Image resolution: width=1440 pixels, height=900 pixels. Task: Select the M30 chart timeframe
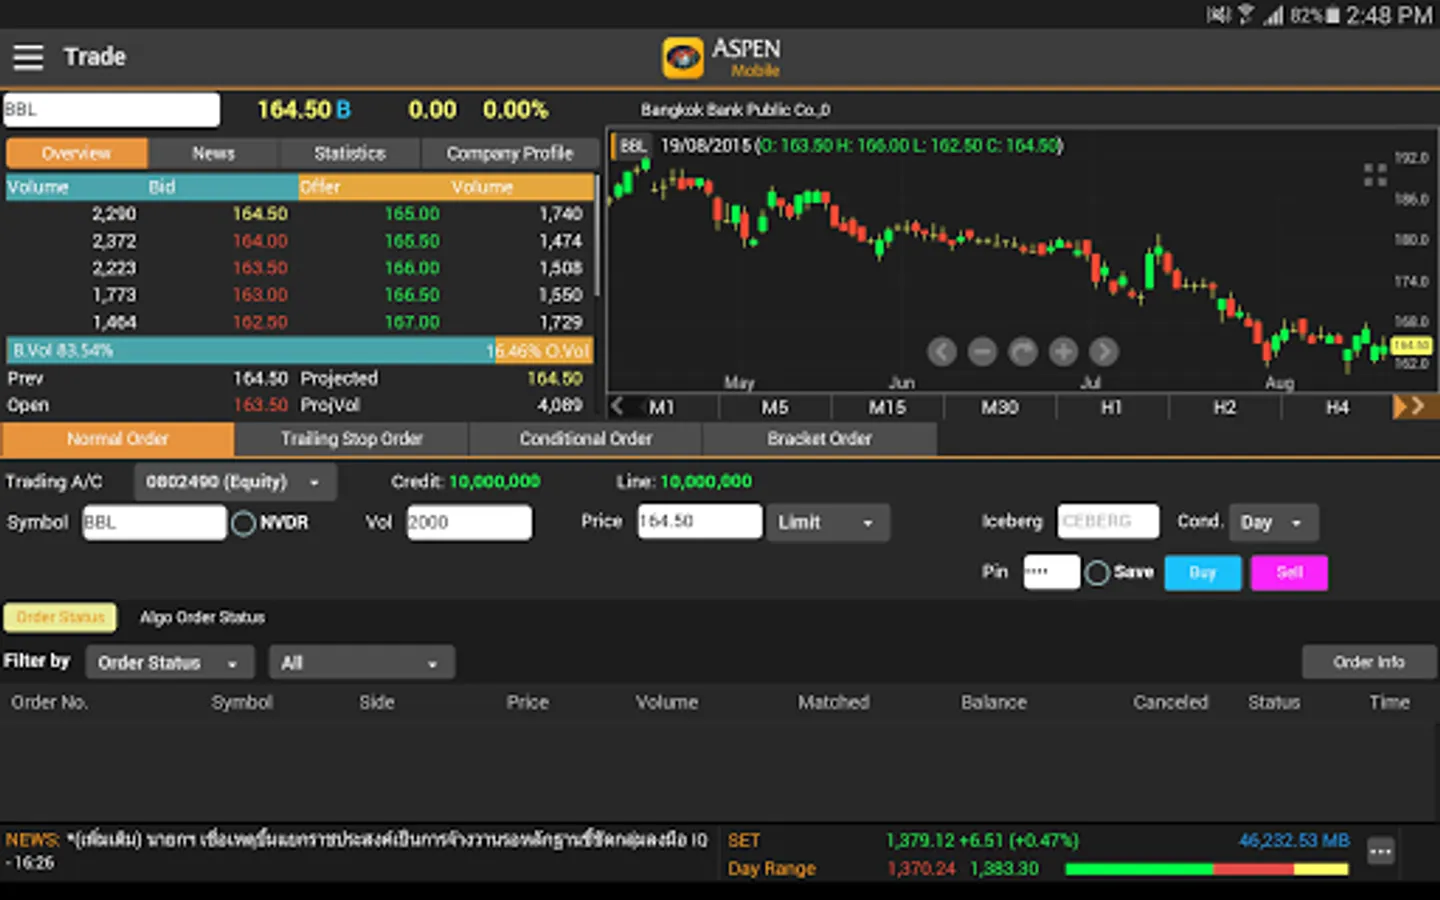click(x=1000, y=407)
